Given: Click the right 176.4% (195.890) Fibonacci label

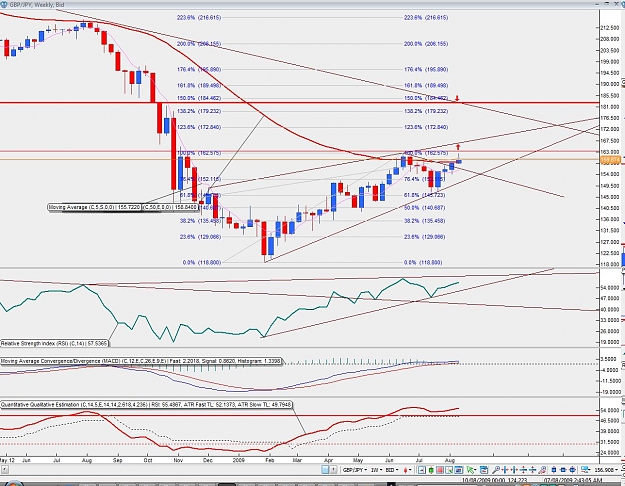Looking at the screenshot, I should point(426,69).
